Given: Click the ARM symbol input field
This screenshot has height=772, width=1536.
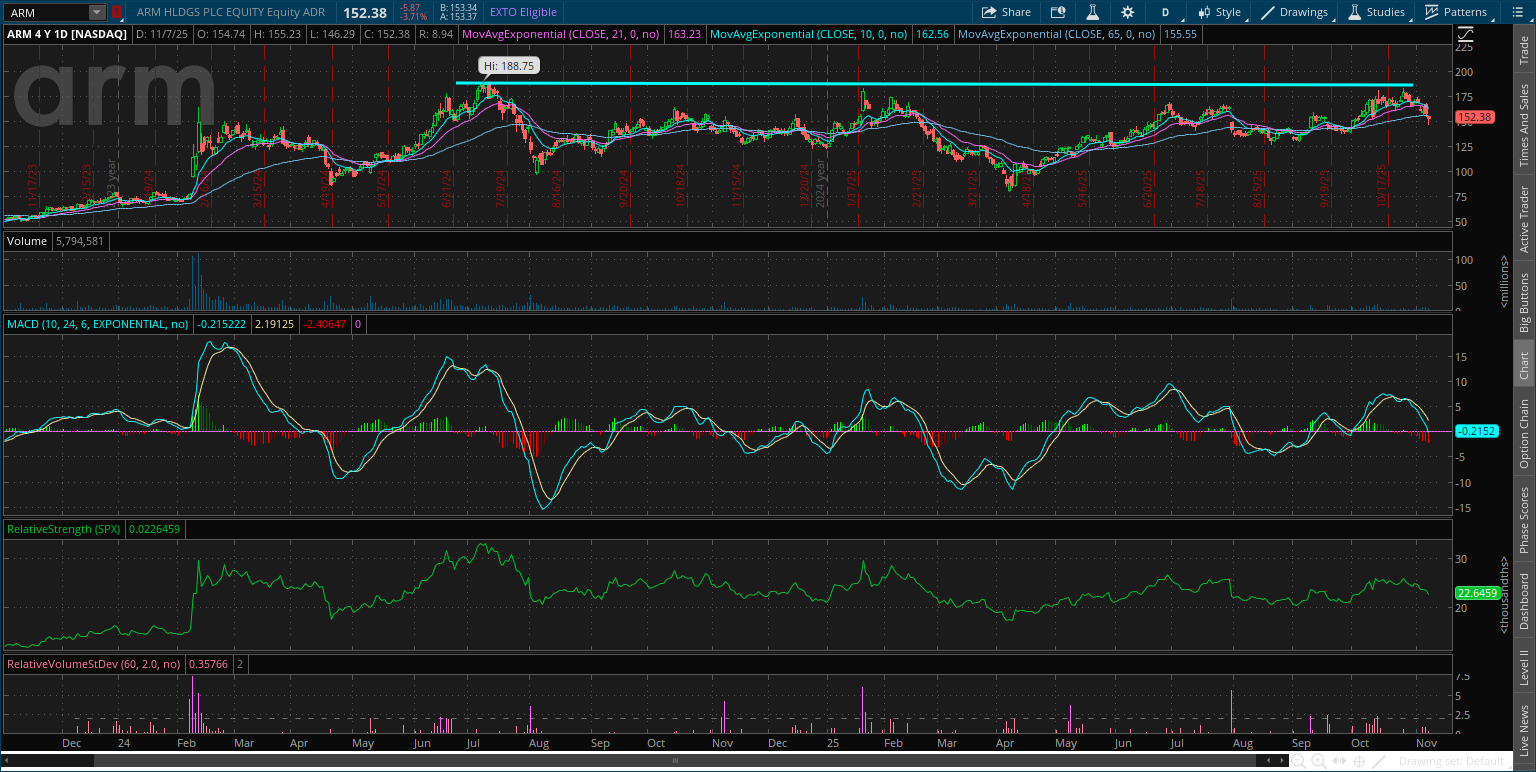Looking at the screenshot, I should (46, 13).
